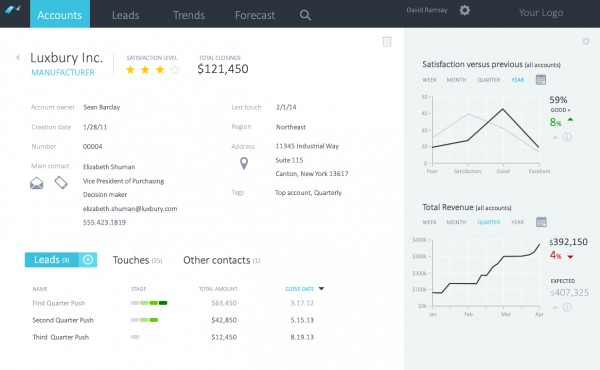Go back with the arrow beside Luxbury Inc.
The height and width of the screenshot is (370, 600).
[18, 57]
